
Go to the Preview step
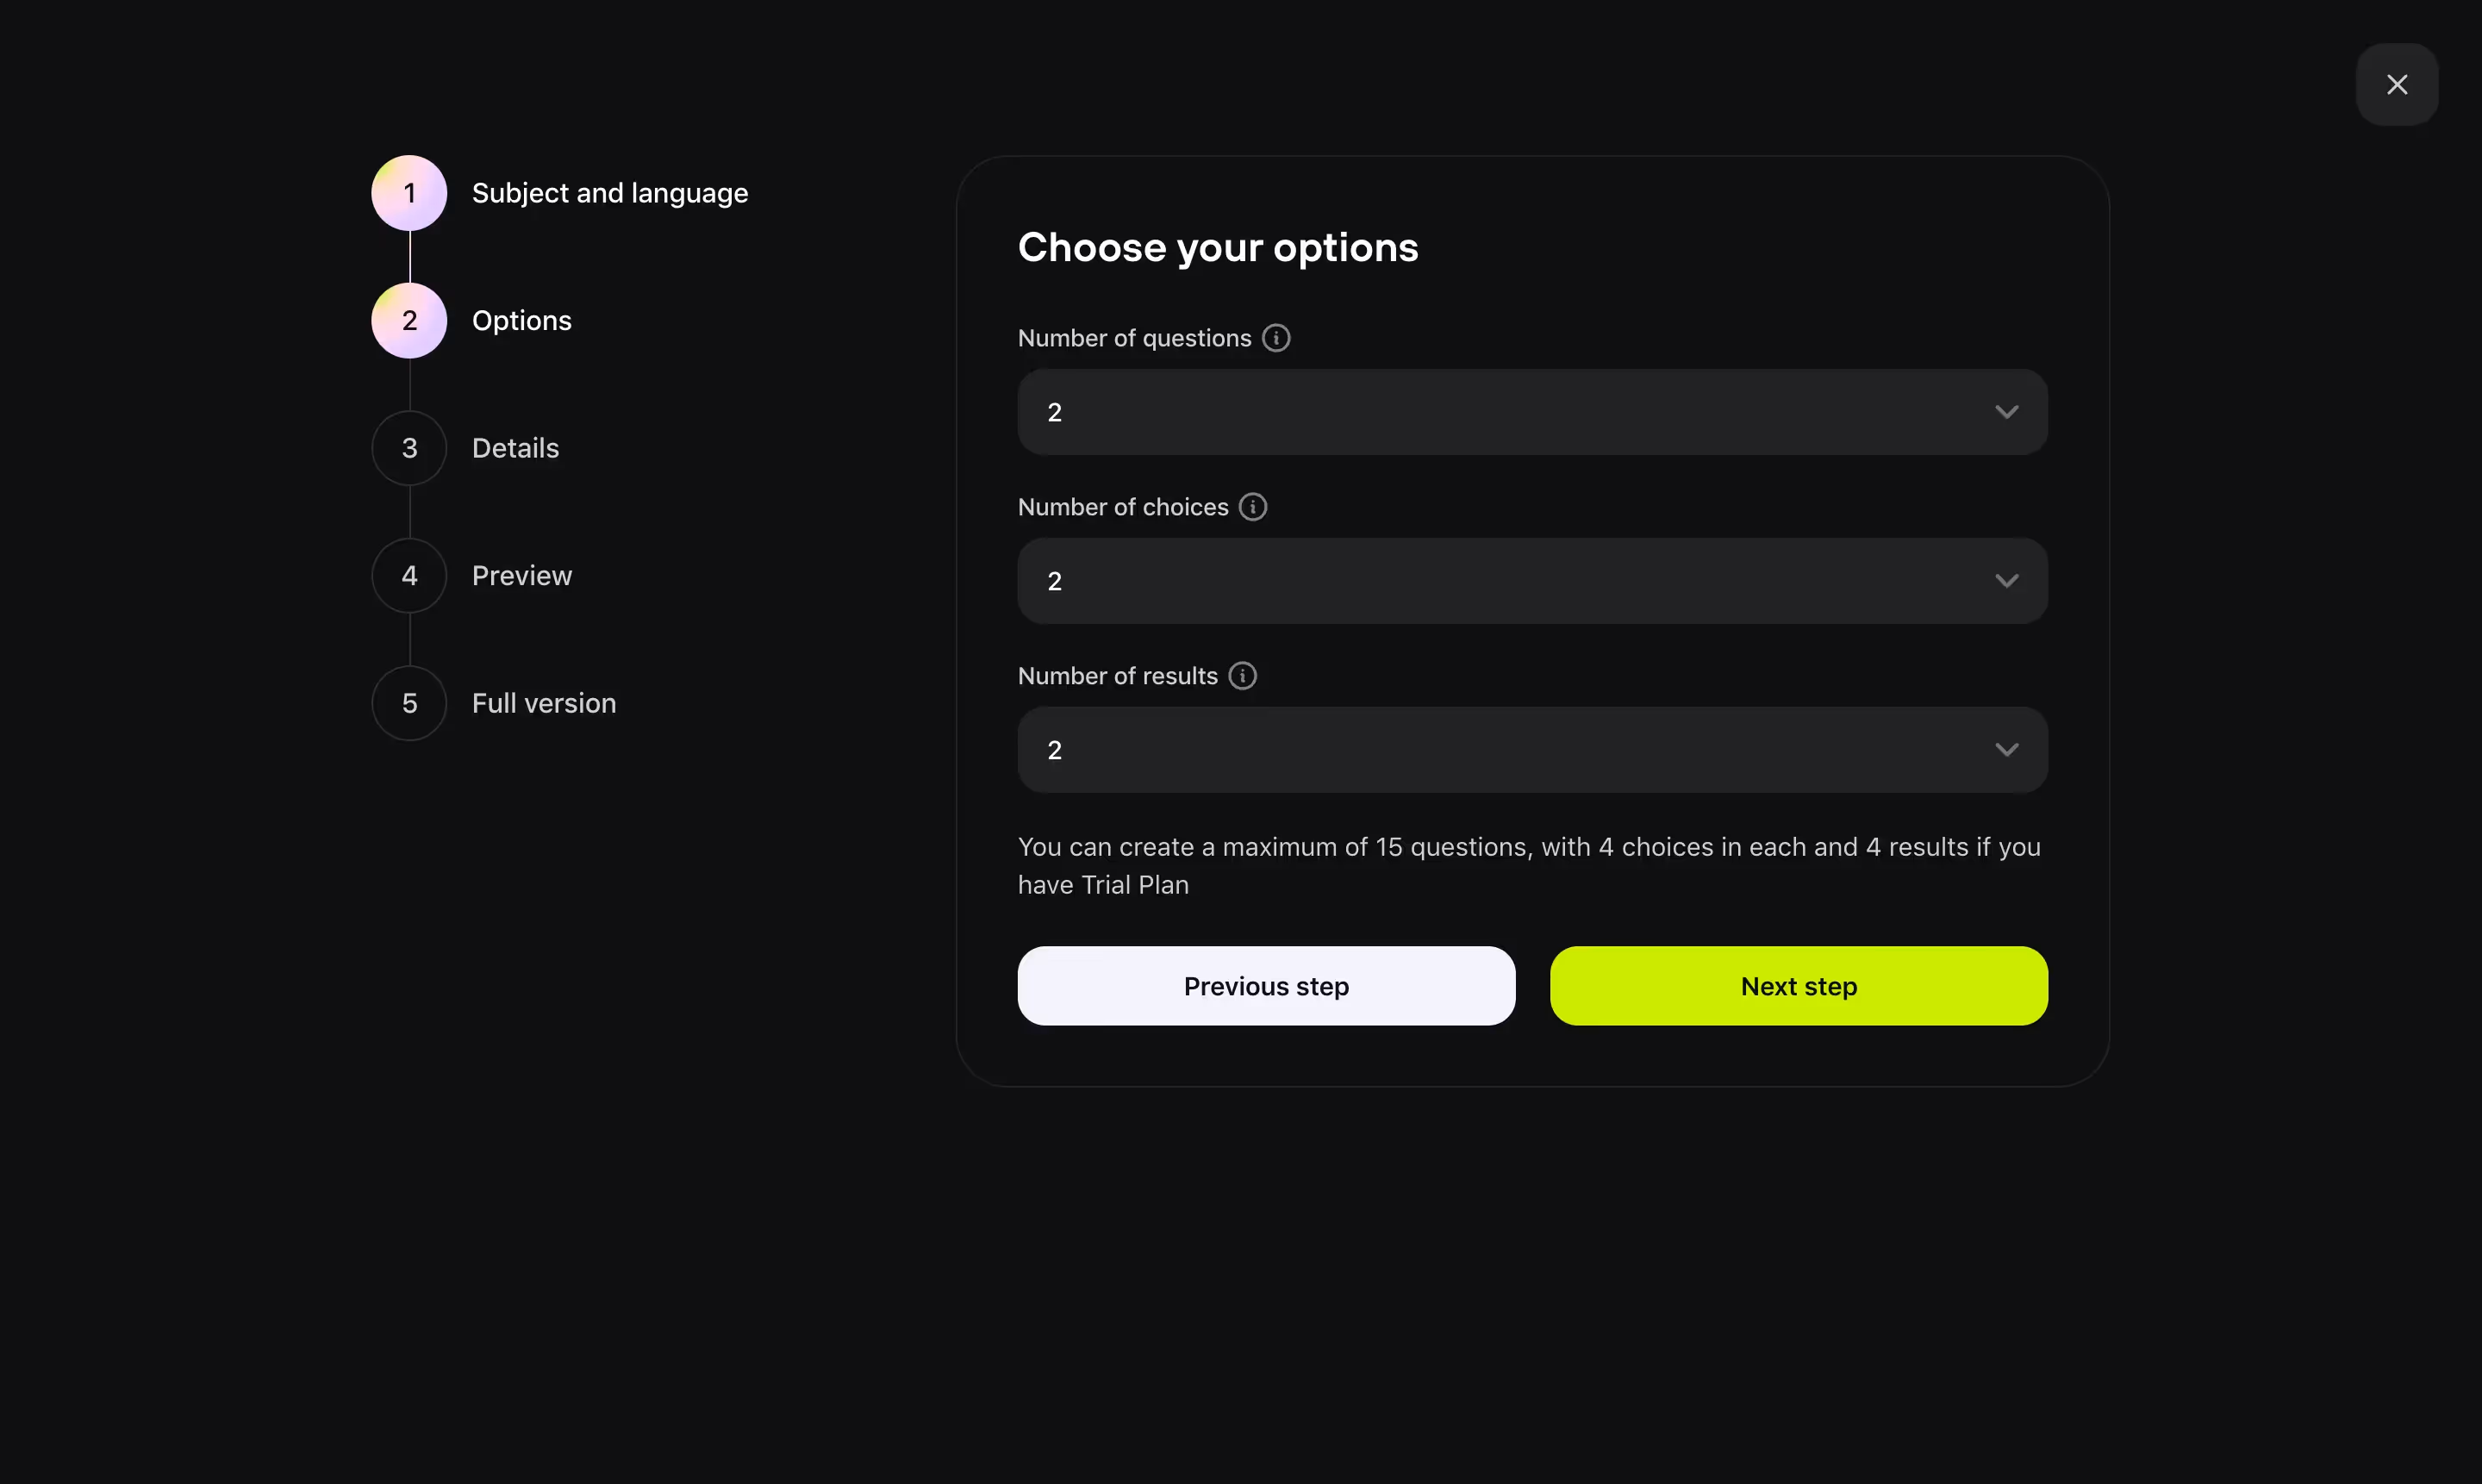(522, 575)
